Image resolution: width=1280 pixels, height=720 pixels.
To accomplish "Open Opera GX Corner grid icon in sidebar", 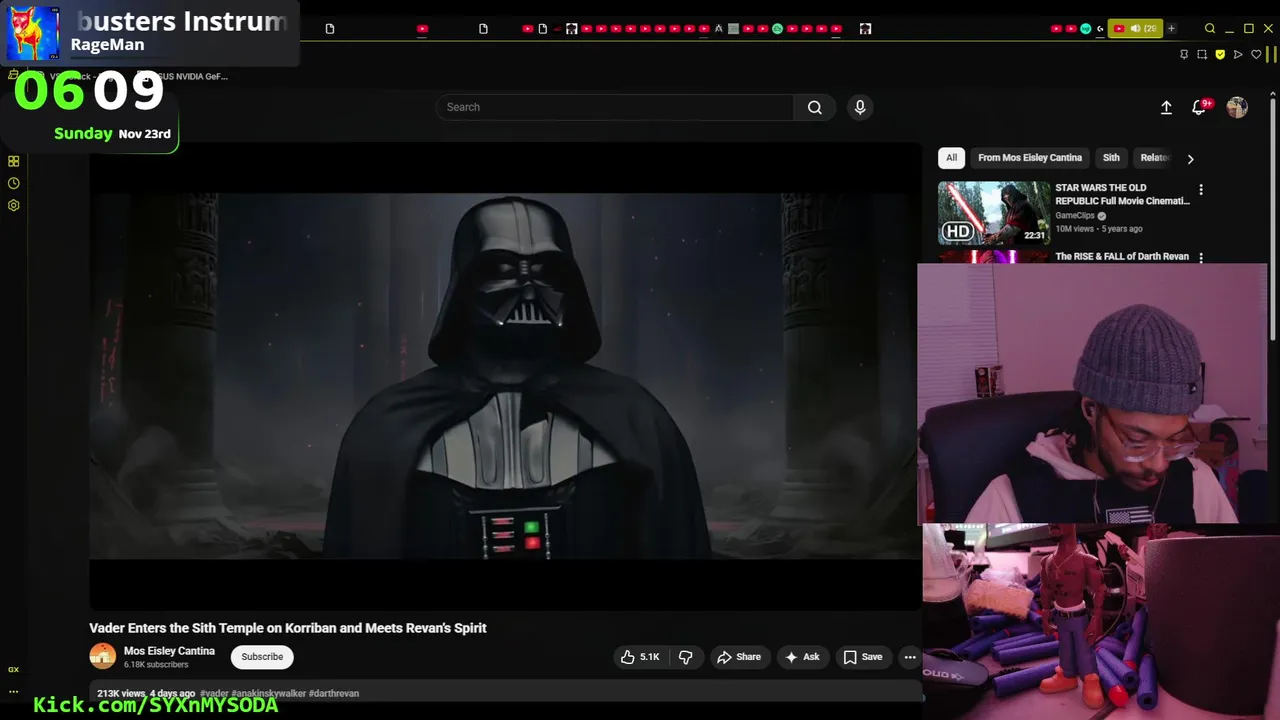I will pyautogui.click(x=13, y=161).
